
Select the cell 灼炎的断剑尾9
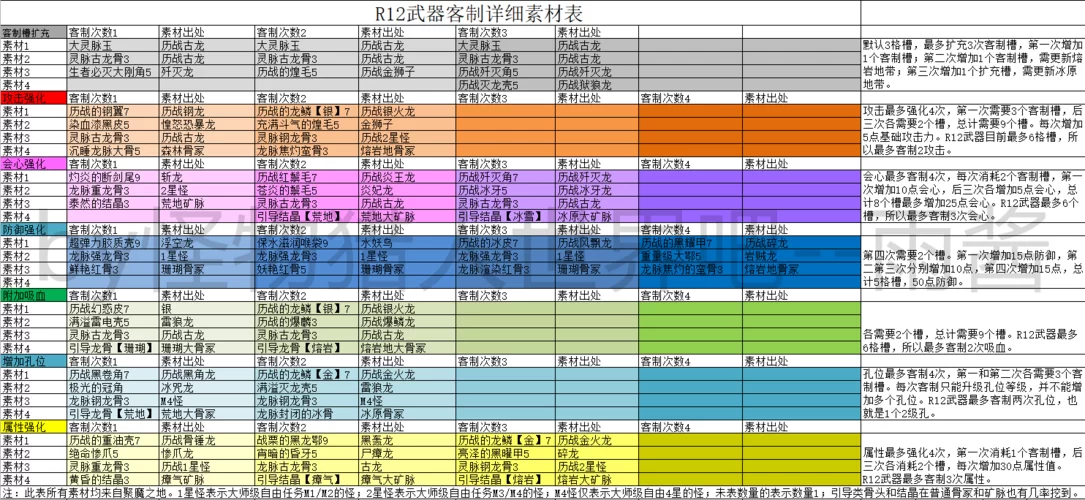pos(113,177)
